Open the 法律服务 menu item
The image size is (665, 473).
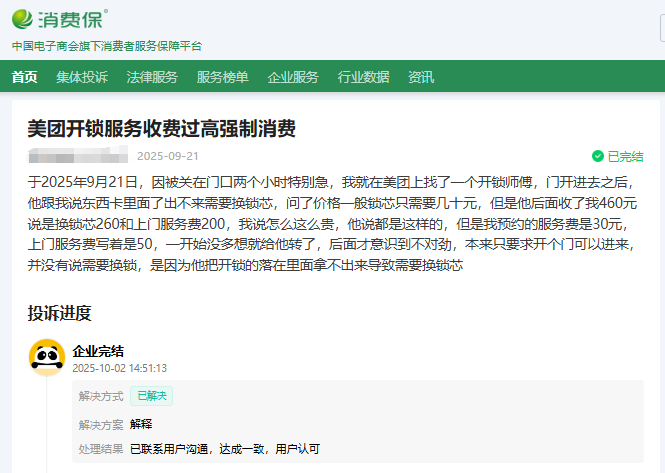click(x=152, y=77)
